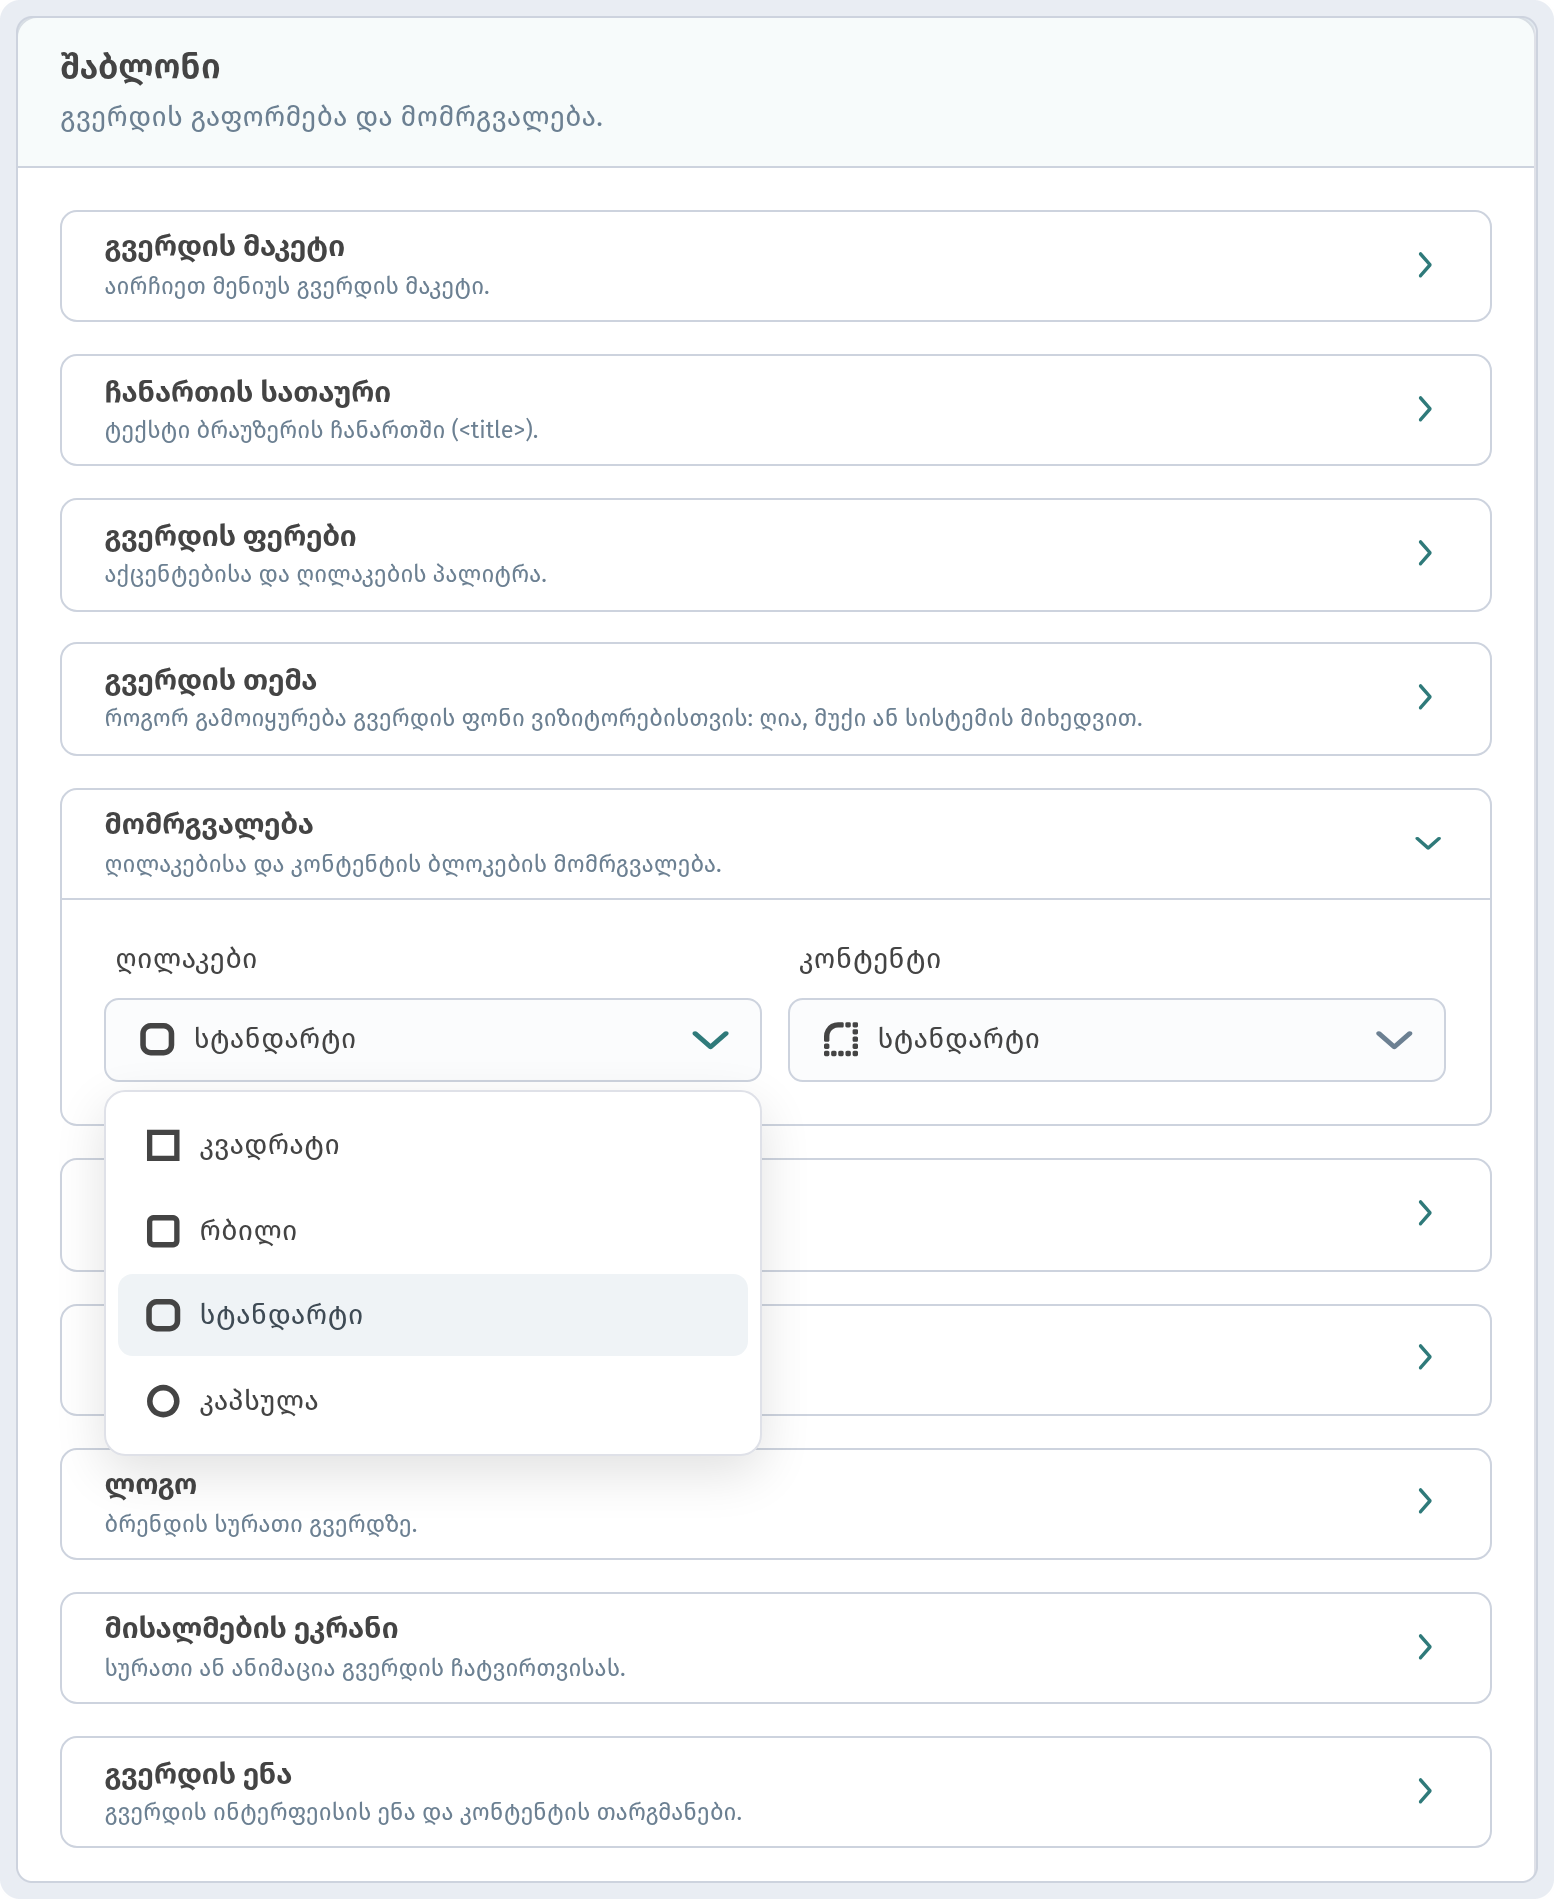Open the კონტენტი rounding dropdown
The image size is (1554, 1899).
1117,1040
